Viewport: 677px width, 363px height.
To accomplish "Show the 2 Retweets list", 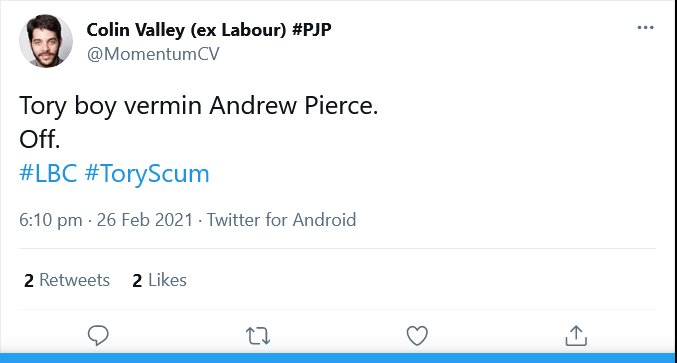I will [x=67, y=280].
